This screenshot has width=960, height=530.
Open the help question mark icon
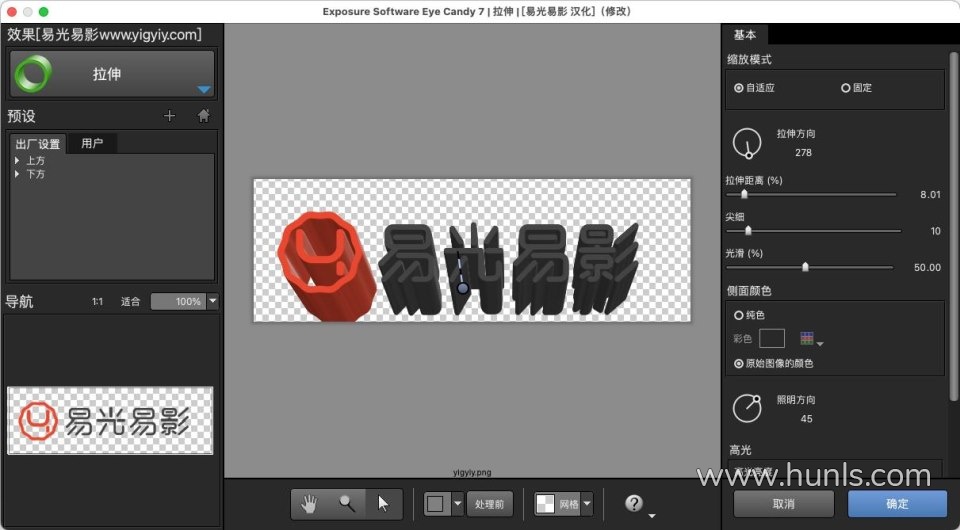[x=633, y=503]
